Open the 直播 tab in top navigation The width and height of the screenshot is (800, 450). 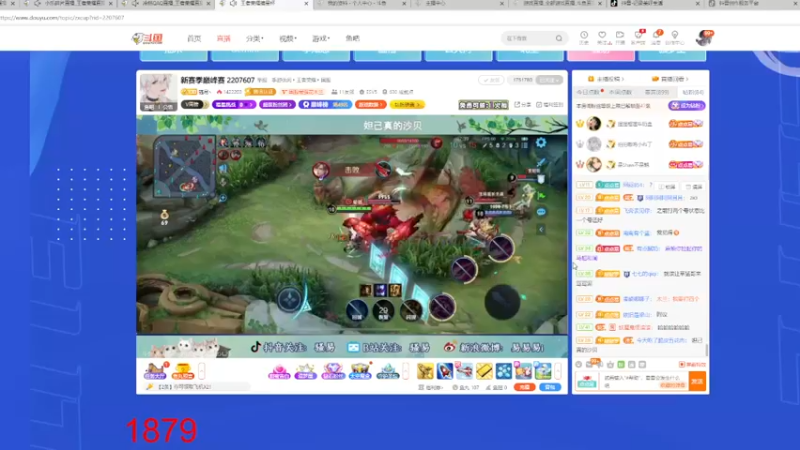pos(223,38)
